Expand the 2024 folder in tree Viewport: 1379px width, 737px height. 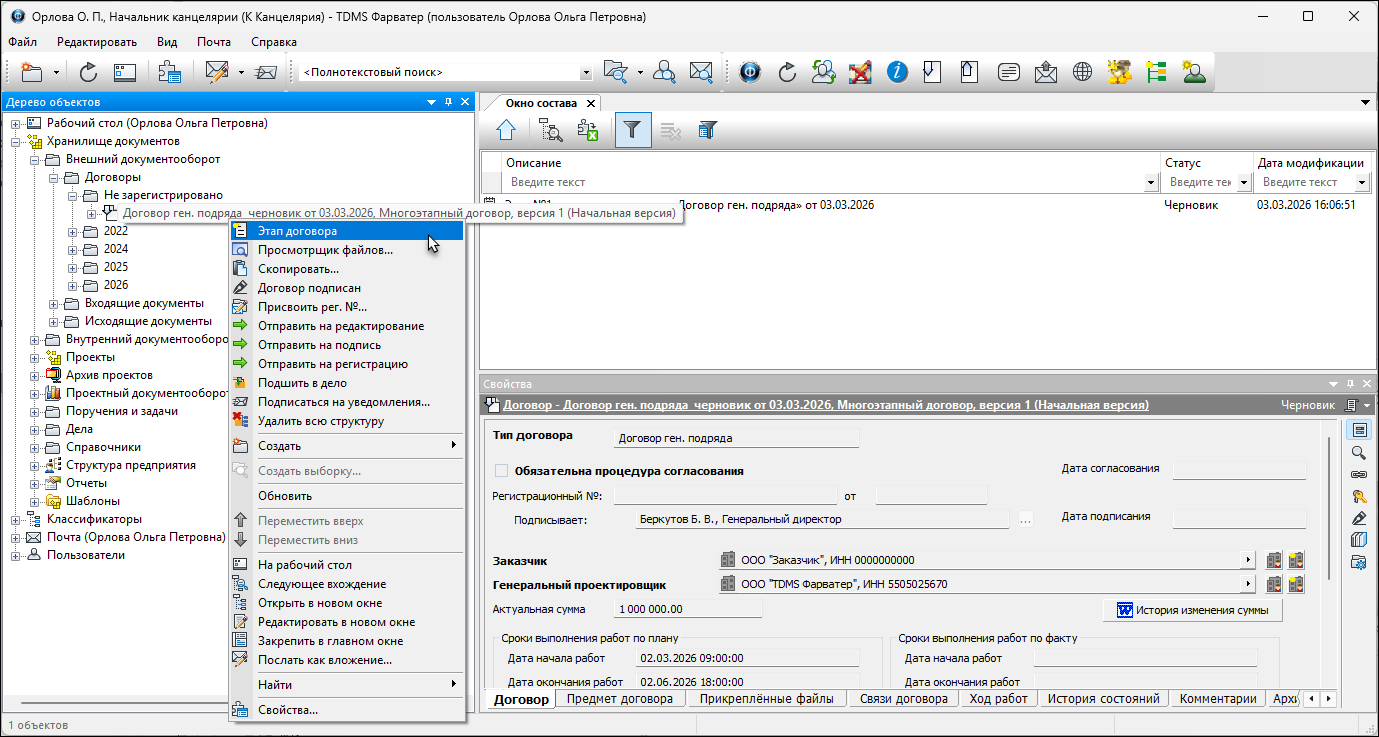tap(73, 249)
